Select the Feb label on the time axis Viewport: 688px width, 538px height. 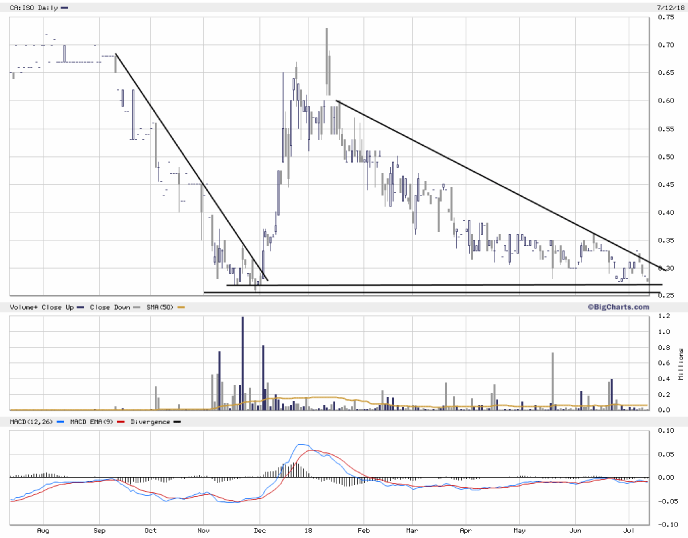pyautogui.click(x=362, y=531)
